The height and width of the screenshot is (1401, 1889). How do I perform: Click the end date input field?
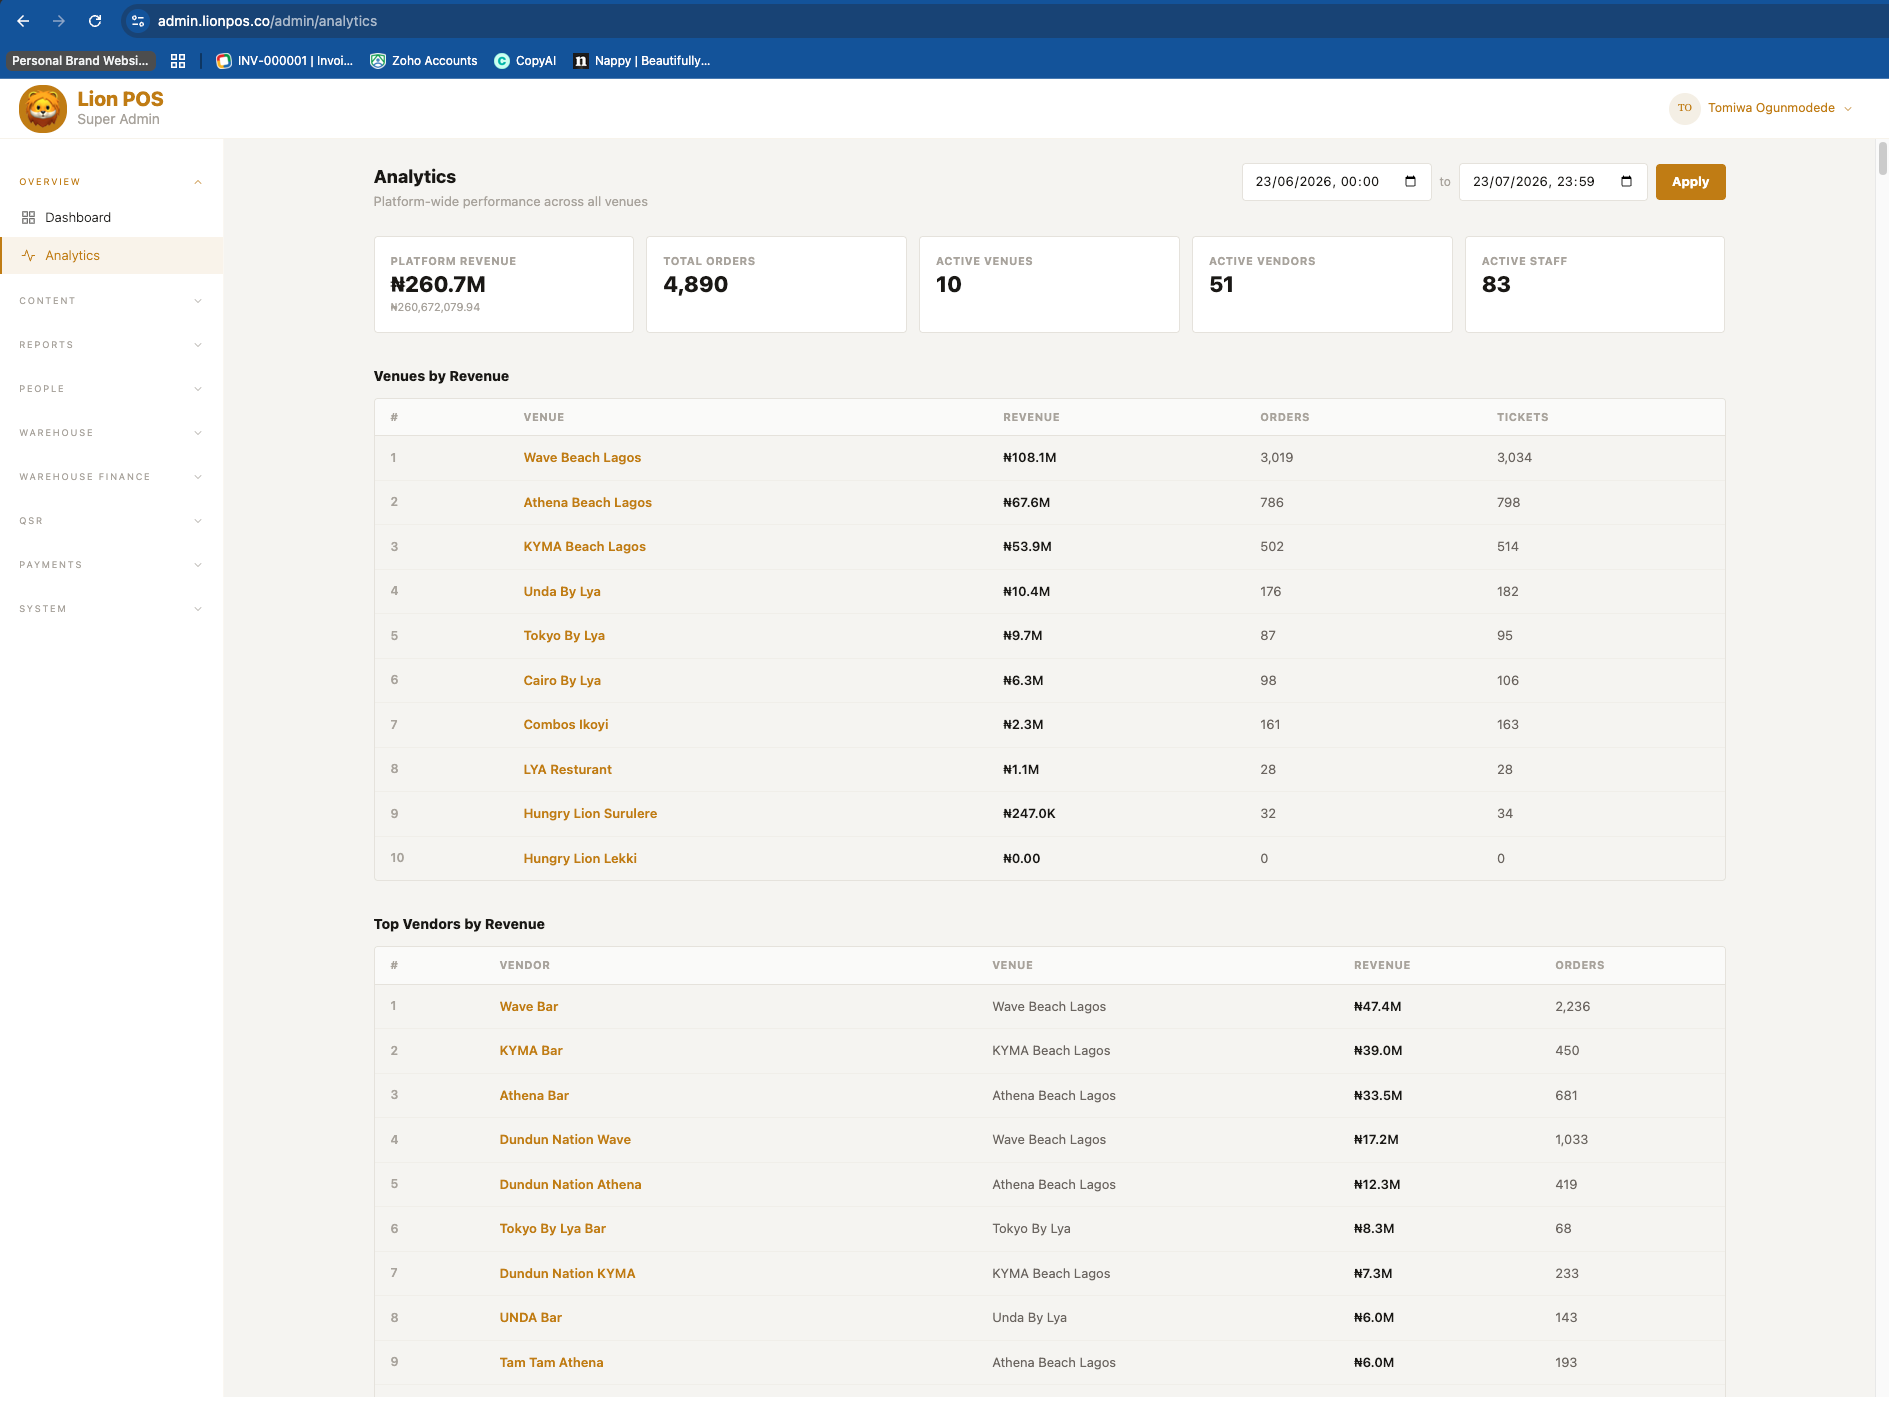click(1552, 182)
